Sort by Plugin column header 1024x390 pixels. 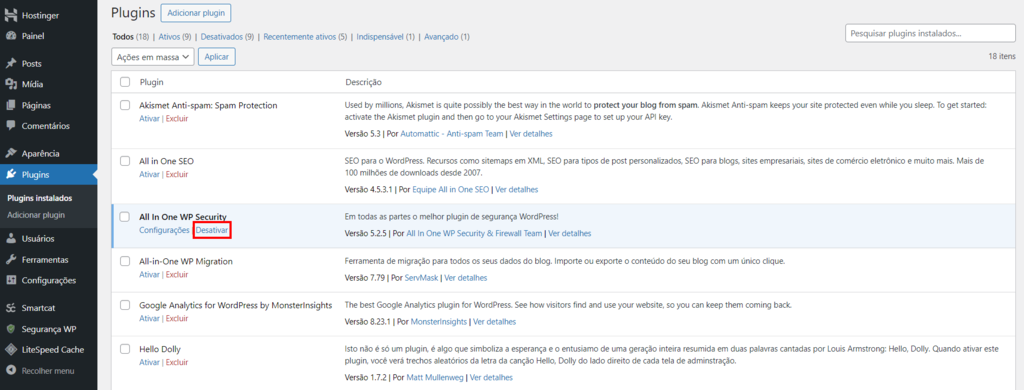click(152, 82)
